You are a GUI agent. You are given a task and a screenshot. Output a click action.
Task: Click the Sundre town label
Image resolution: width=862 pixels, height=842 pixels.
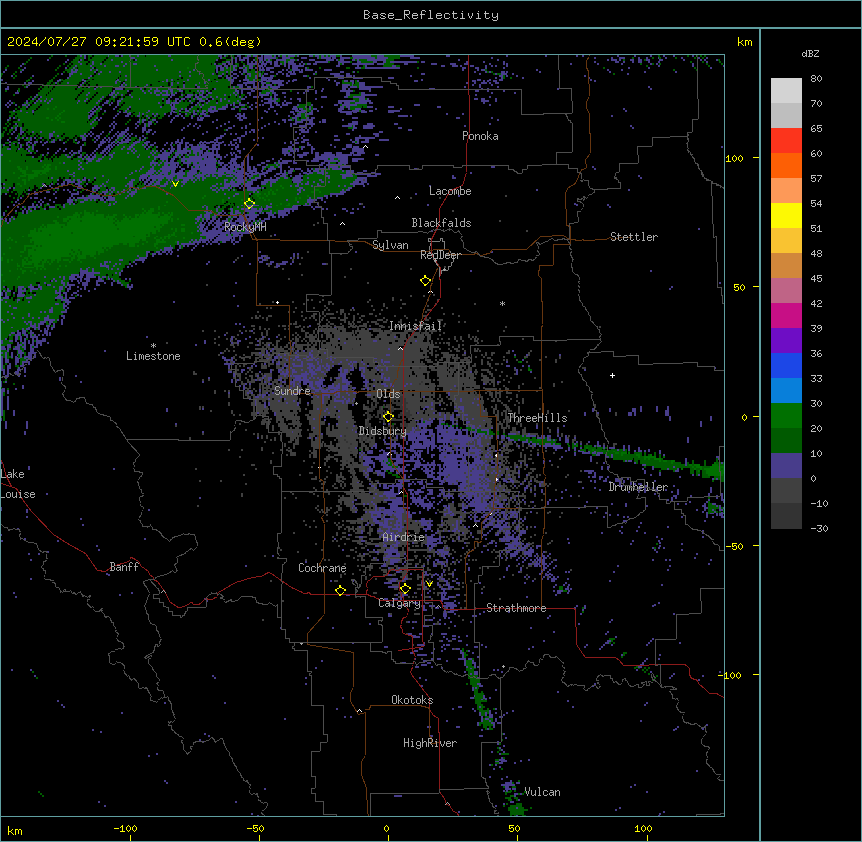(x=292, y=391)
